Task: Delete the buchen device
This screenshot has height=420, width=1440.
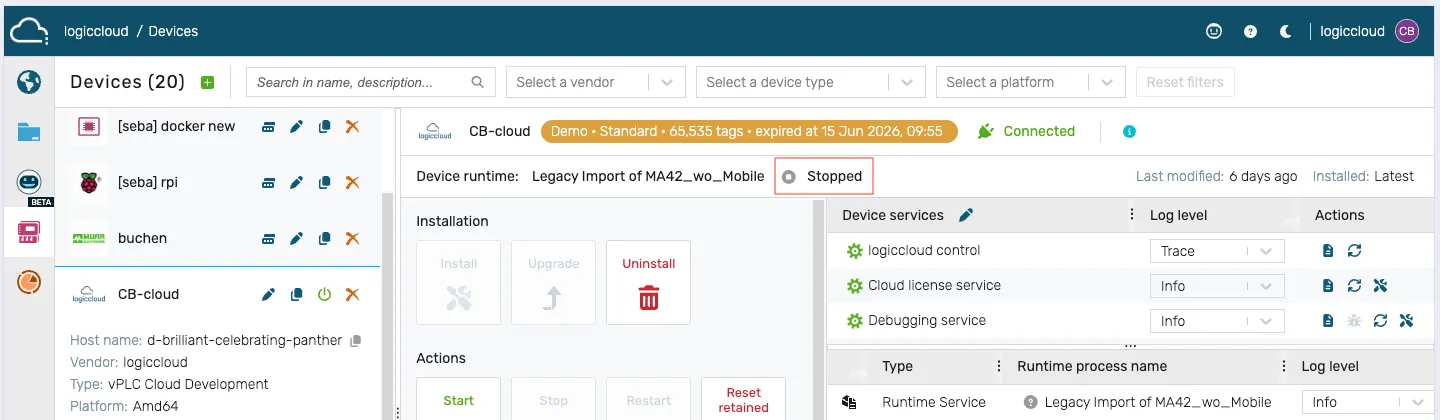Action: (352, 239)
